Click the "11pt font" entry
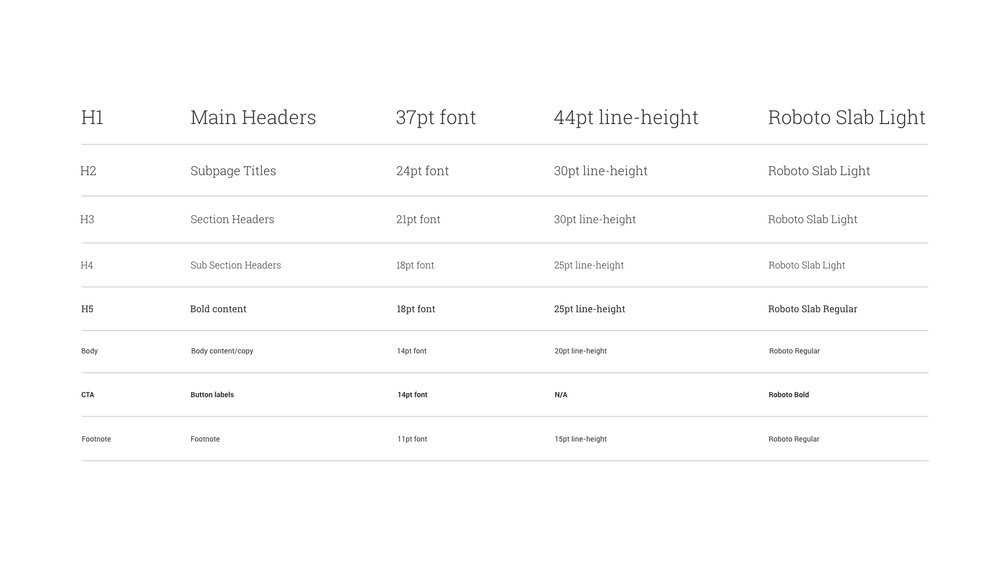The image size is (1000, 563). 412,439
